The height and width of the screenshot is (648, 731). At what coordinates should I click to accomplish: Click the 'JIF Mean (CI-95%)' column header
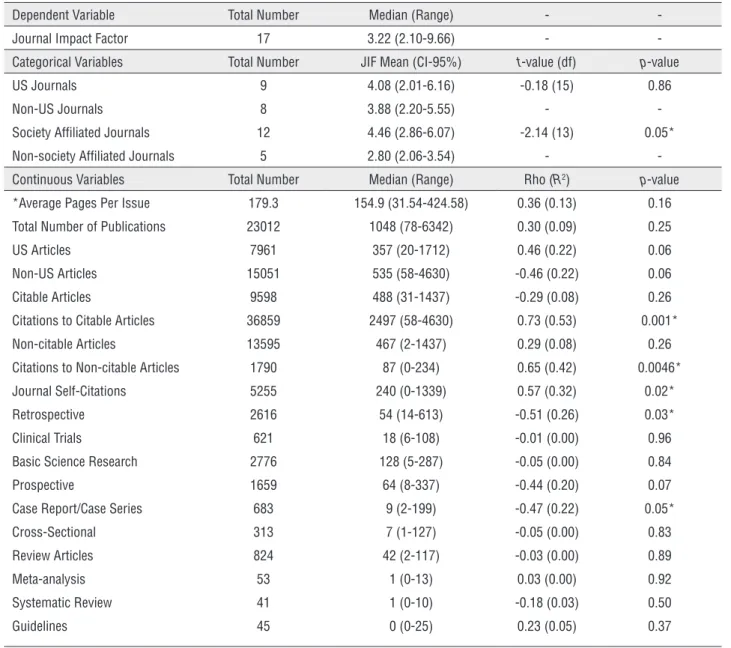pyautogui.click(x=411, y=62)
